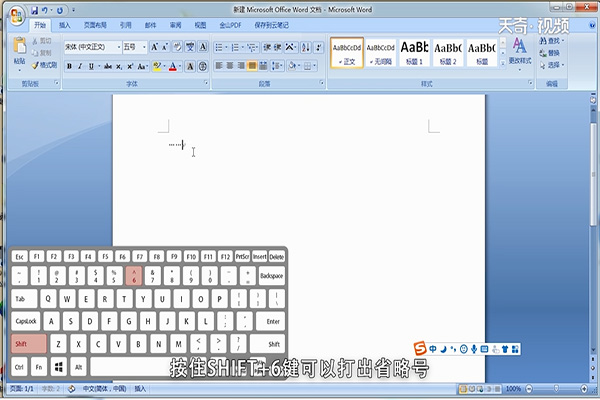Open the 更改样式 change styles menu
Viewport: 600px width, 400px height.
tap(520, 54)
